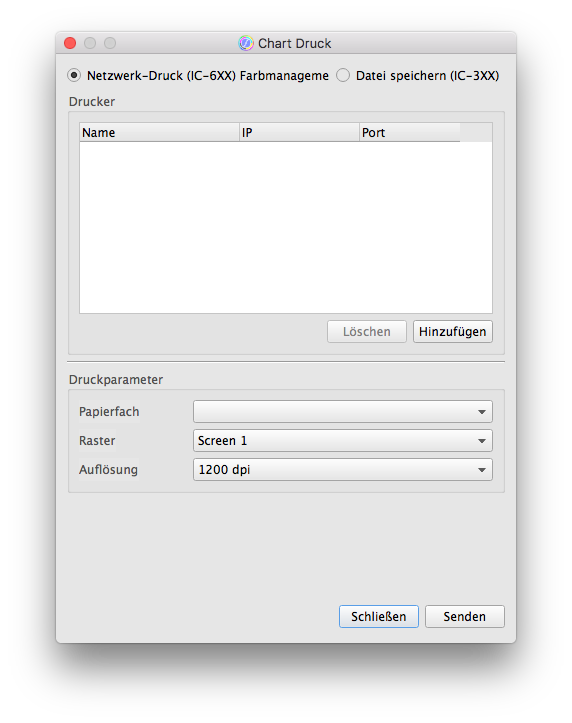Image resolution: width=572 pixels, height=723 pixels.
Task: Click the Senden button
Action: [x=465, y=616]
